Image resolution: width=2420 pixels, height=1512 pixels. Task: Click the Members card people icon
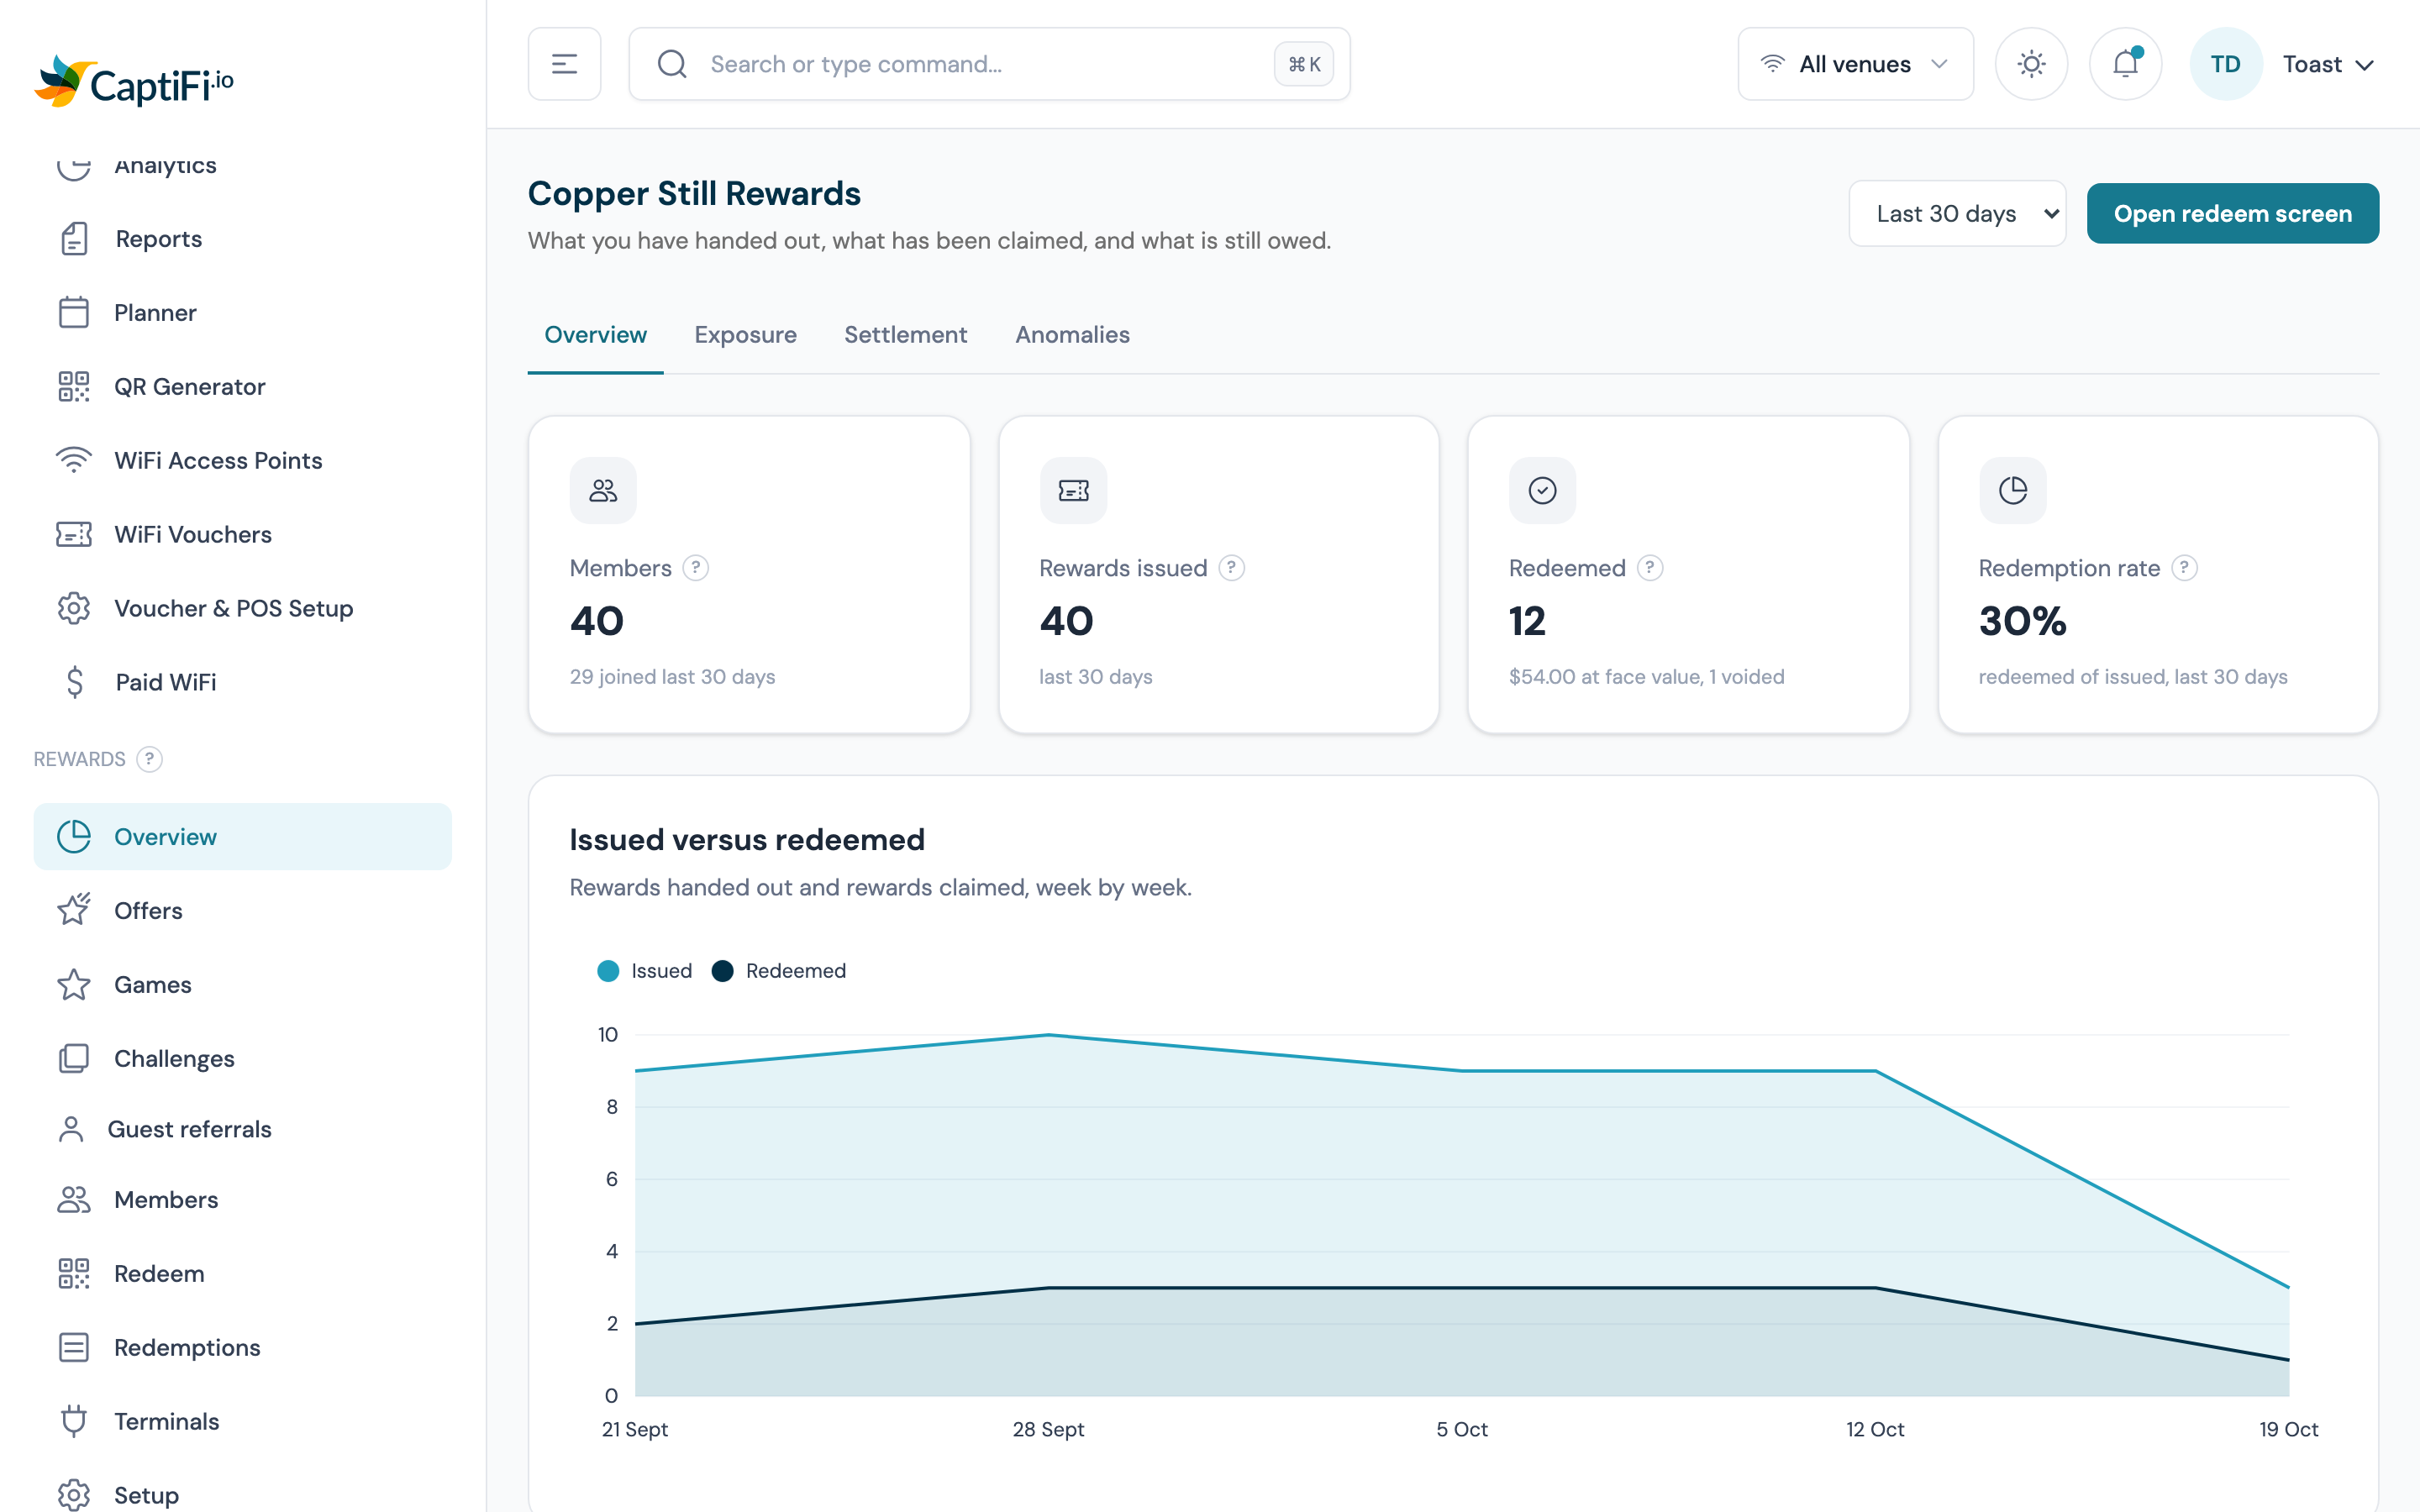click(603, 490)
